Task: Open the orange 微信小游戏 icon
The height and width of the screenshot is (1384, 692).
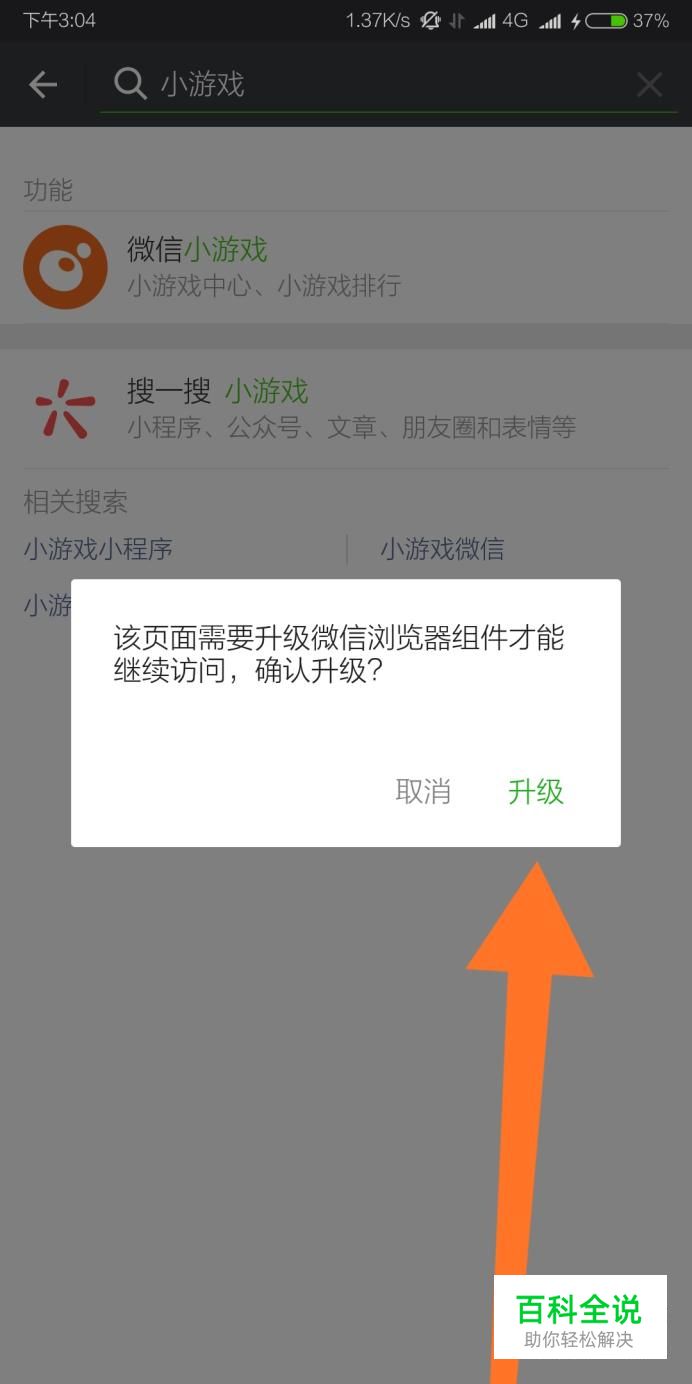Action: [x=65, y=267]
